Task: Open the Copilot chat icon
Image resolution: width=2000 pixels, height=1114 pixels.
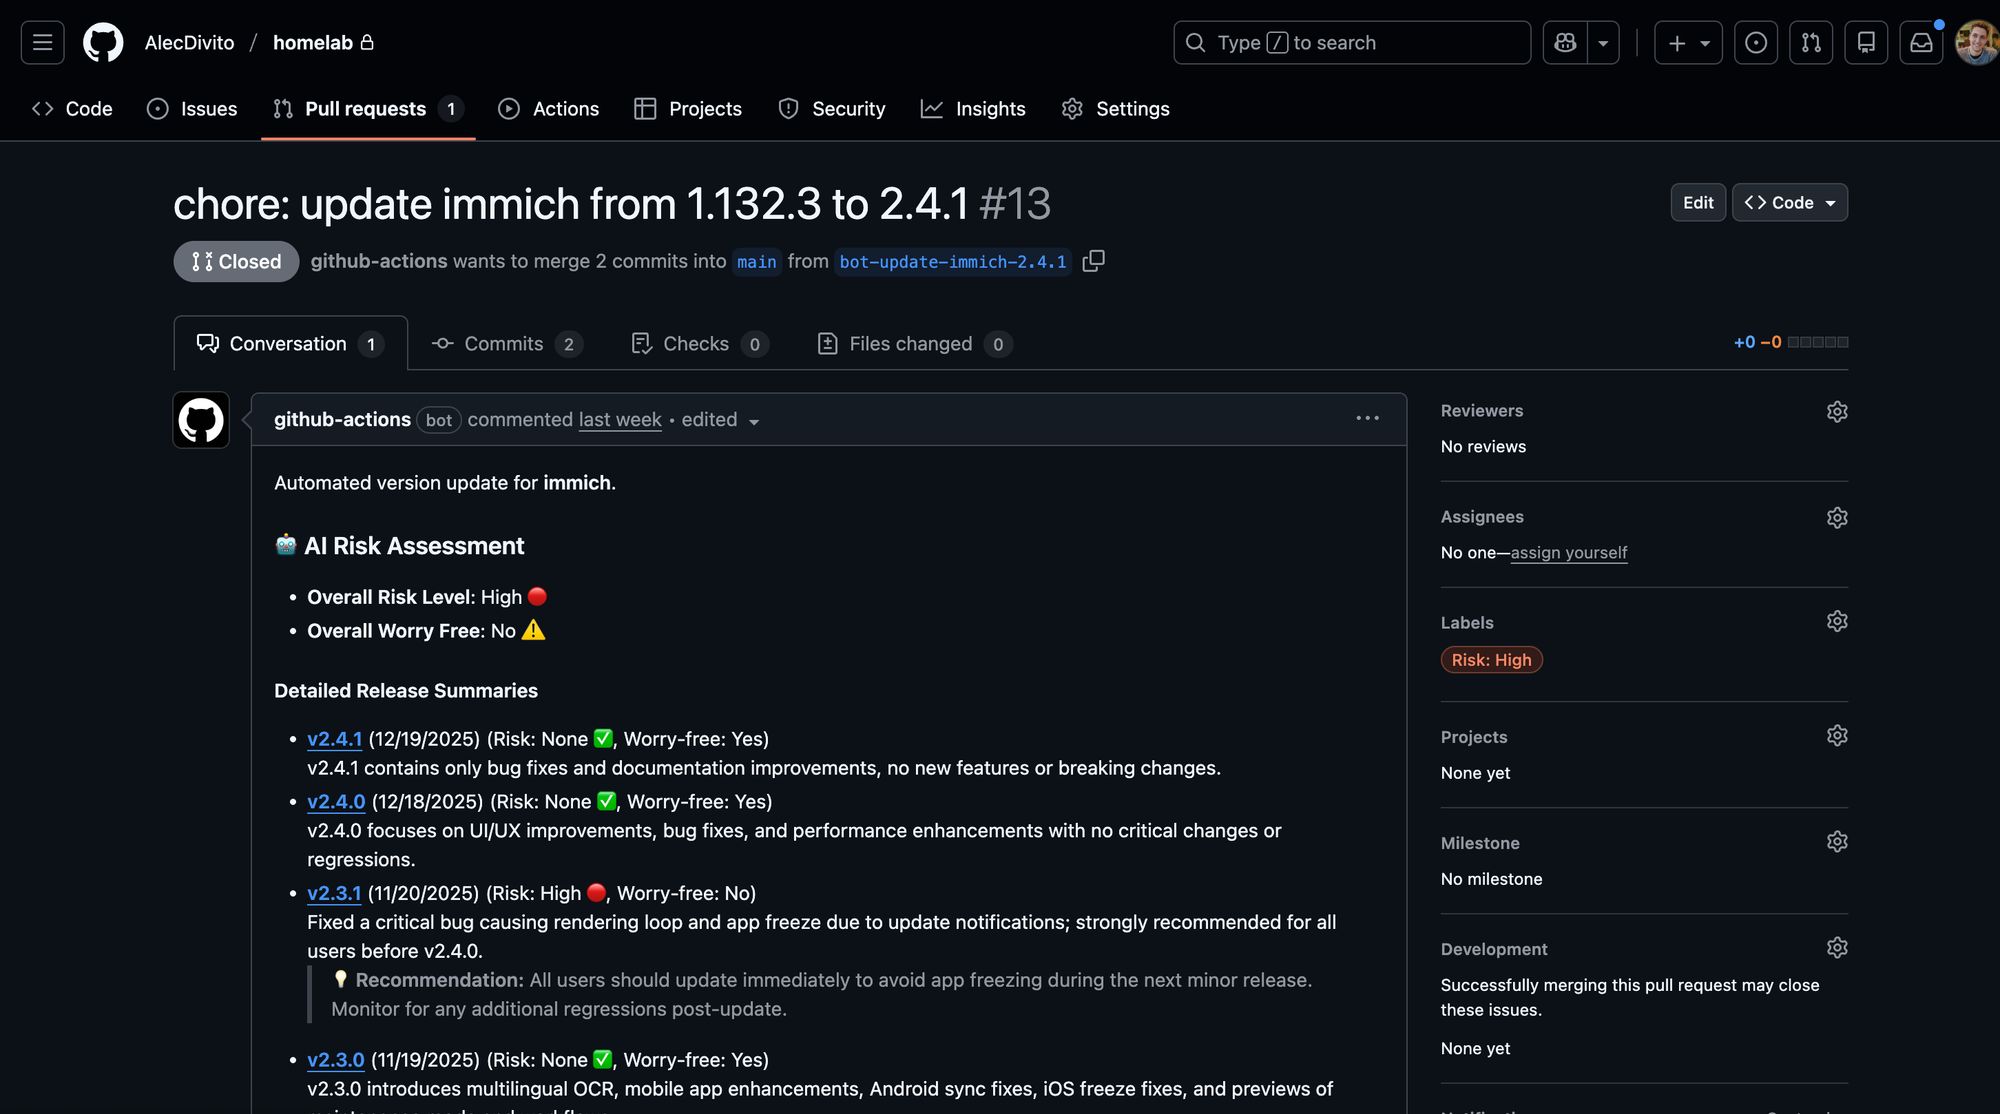Action: click(x=1565, y=43)
